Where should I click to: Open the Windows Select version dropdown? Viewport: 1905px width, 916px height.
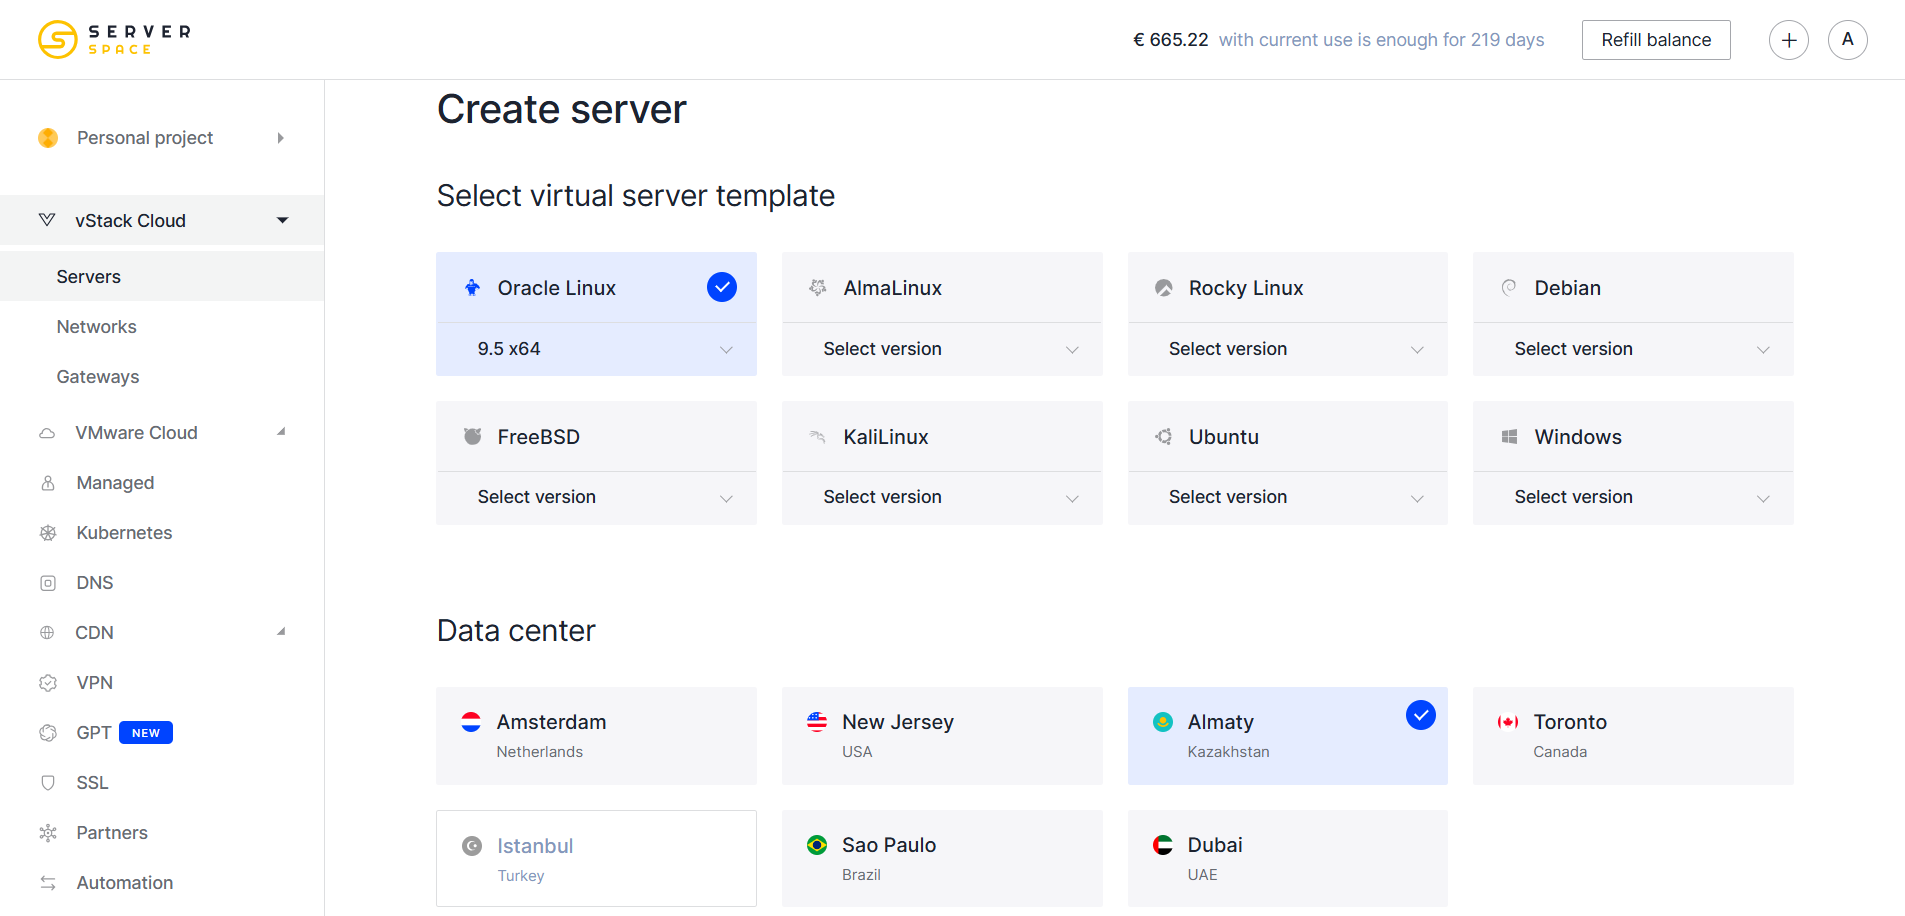tap(1633, 498)
